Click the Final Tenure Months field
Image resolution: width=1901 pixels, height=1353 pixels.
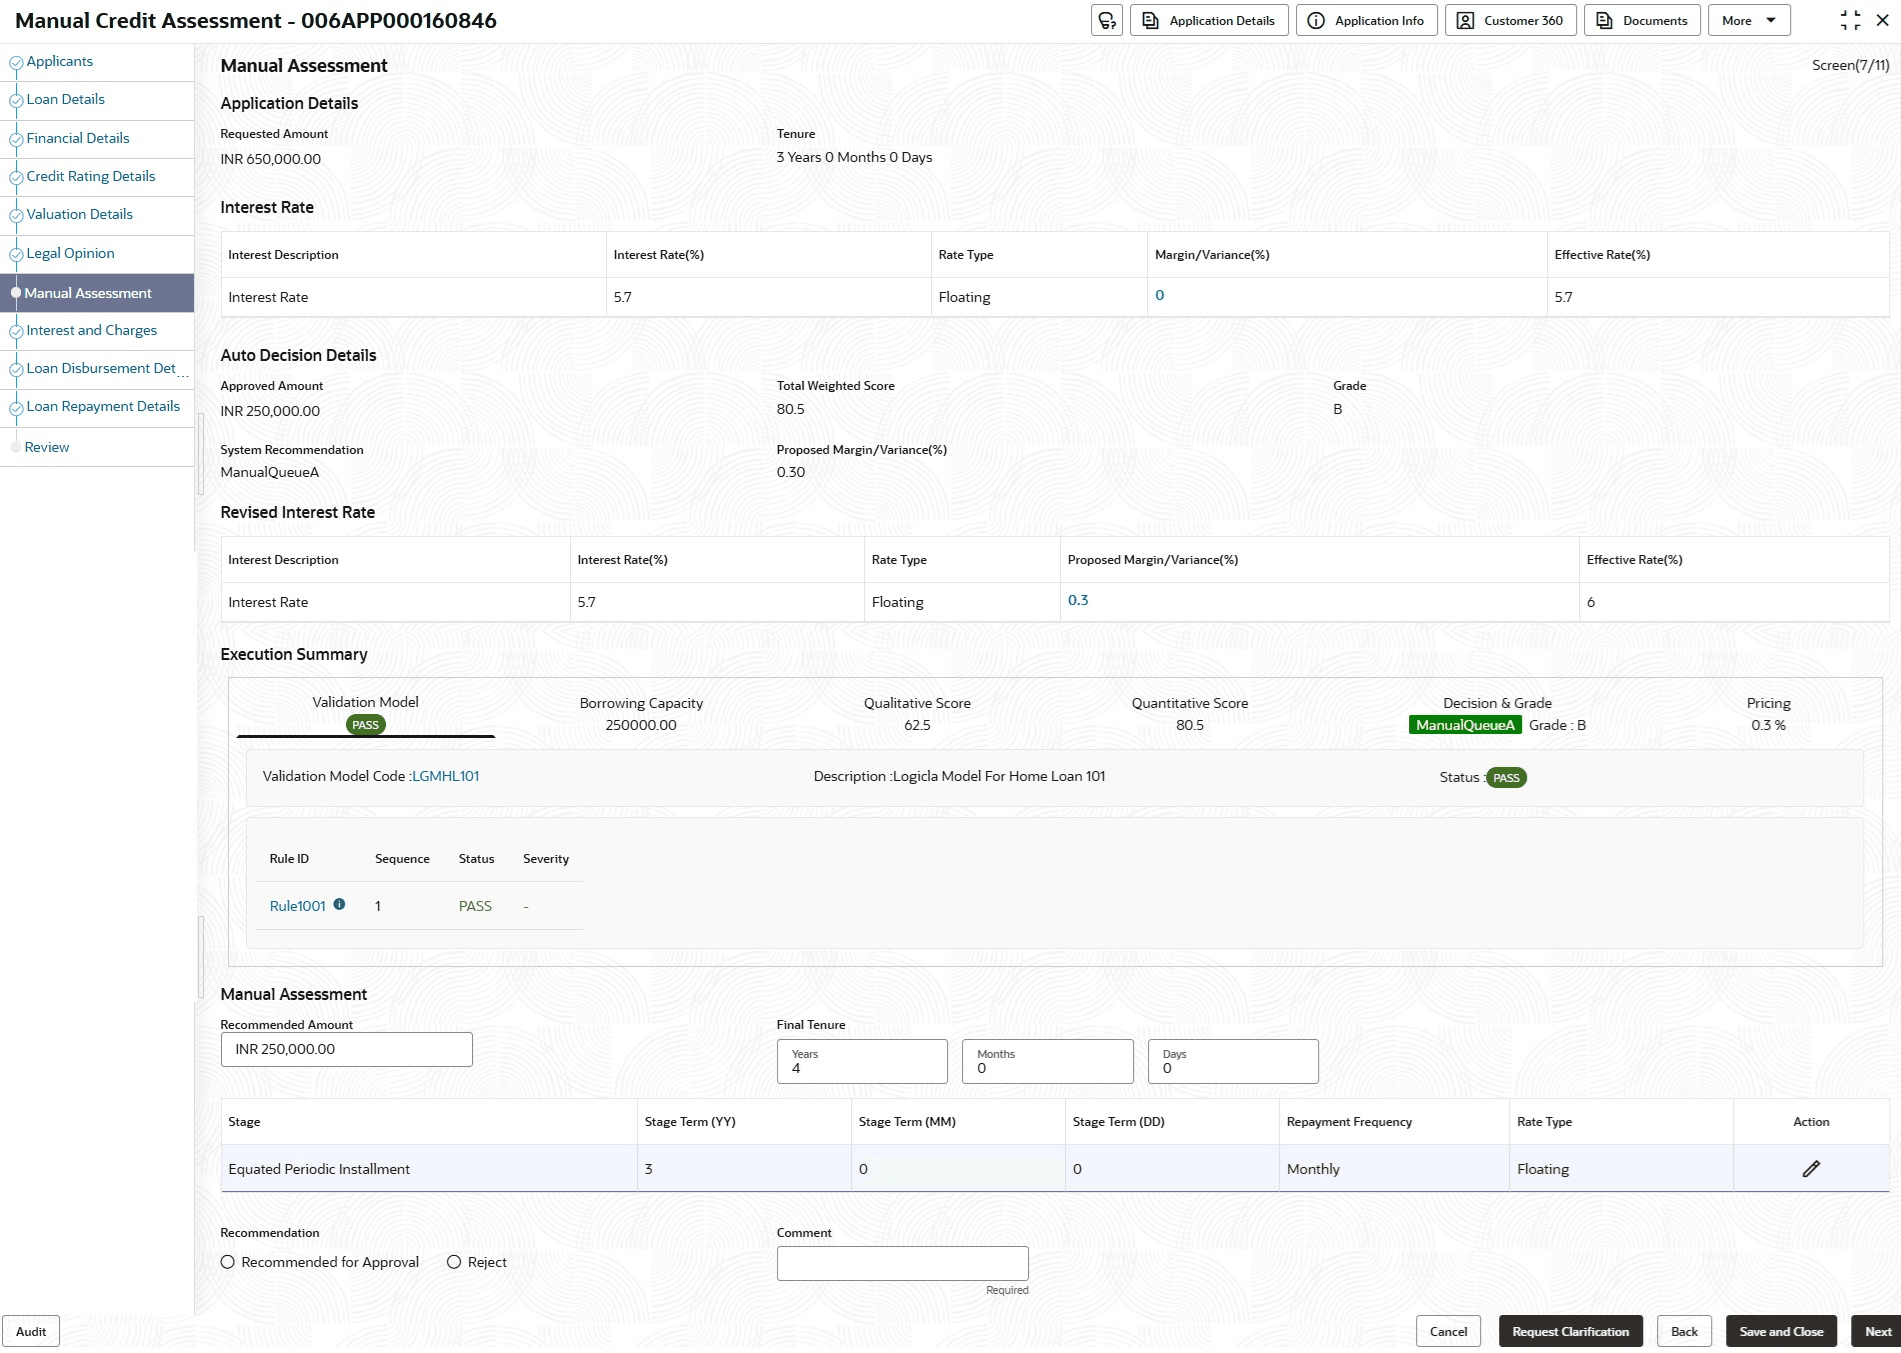point(1048,1061)
